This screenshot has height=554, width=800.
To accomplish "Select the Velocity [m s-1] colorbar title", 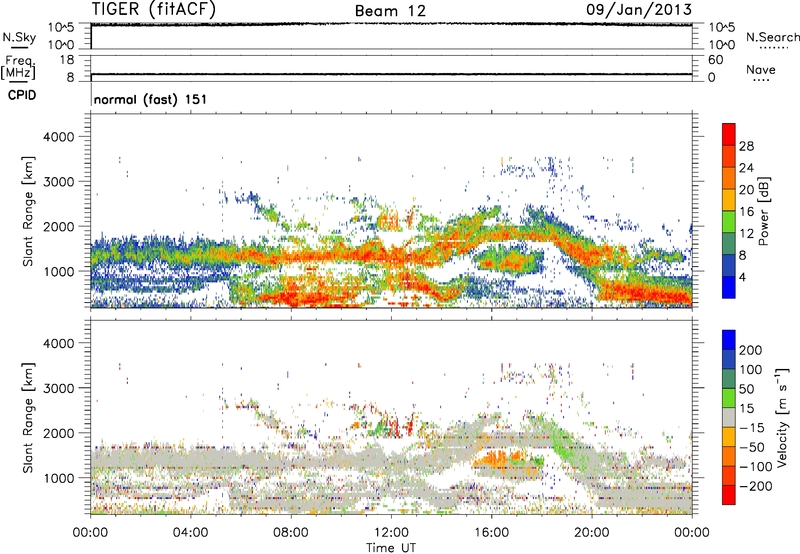I will (x=782, y=418).
